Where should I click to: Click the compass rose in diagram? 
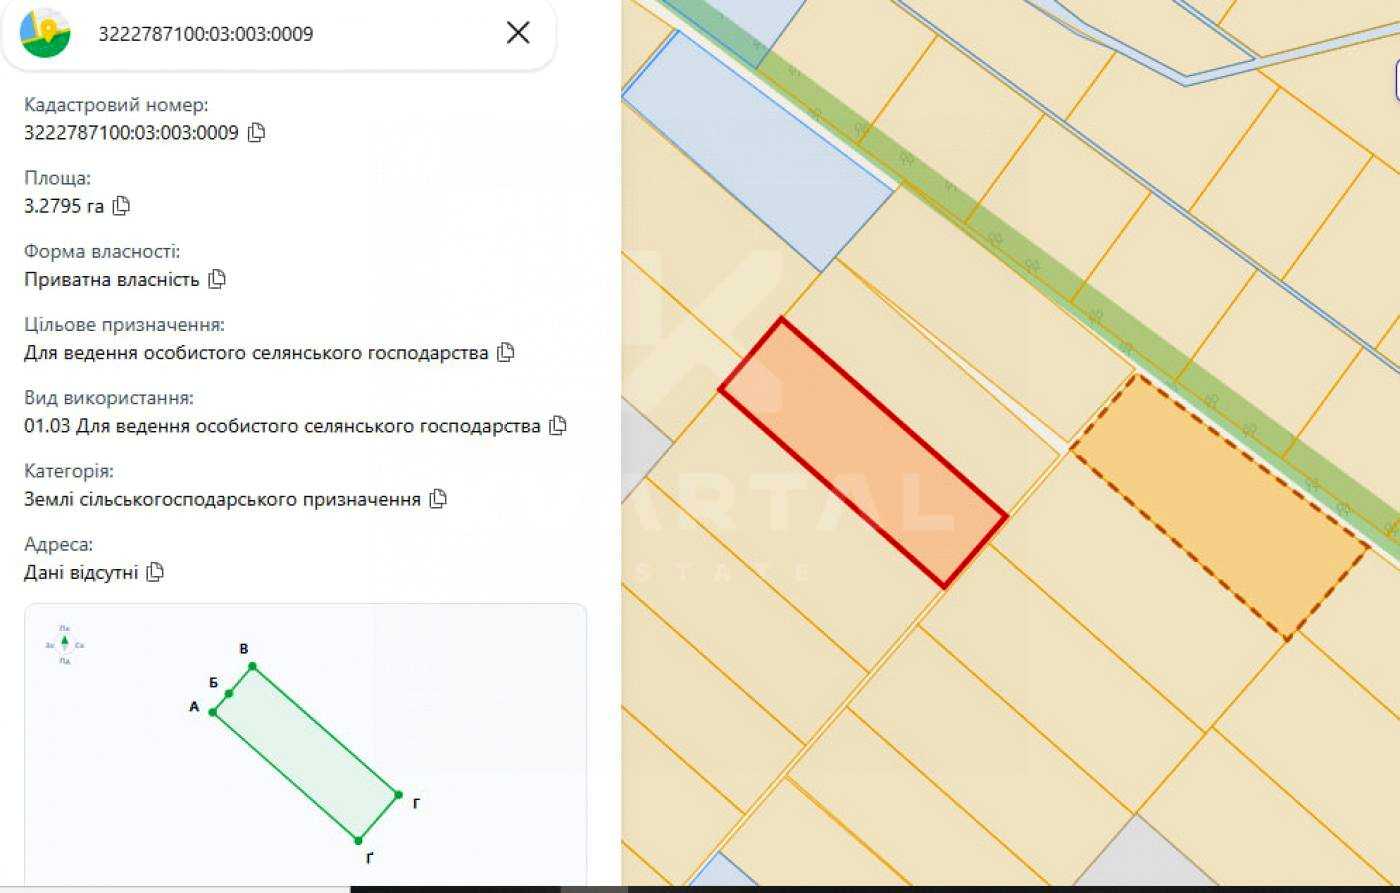pos(65,645)
